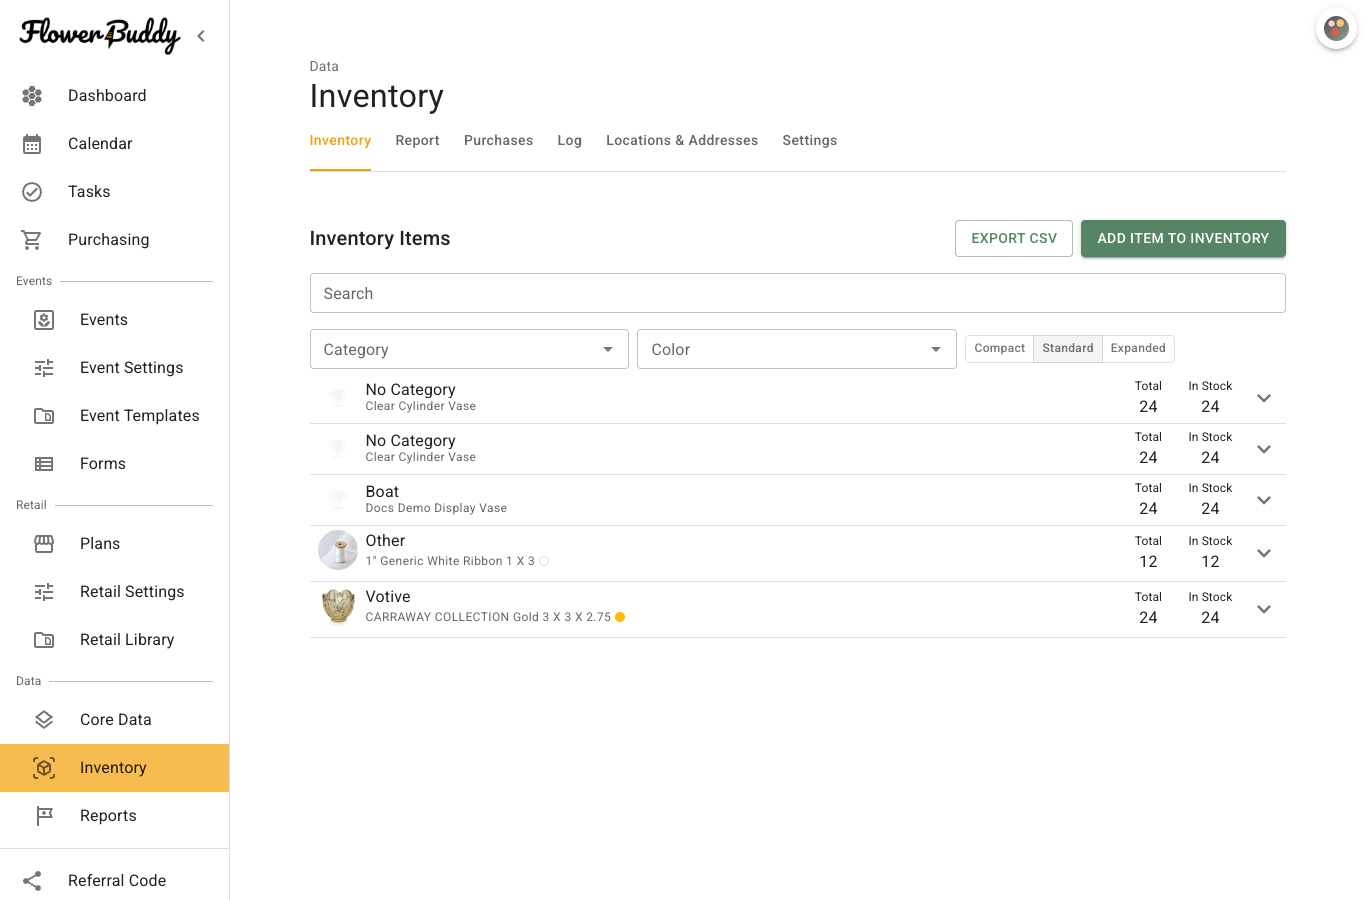Click into the Search input field
Viewport: 1365px width, 900px height.
pos(797,293)
